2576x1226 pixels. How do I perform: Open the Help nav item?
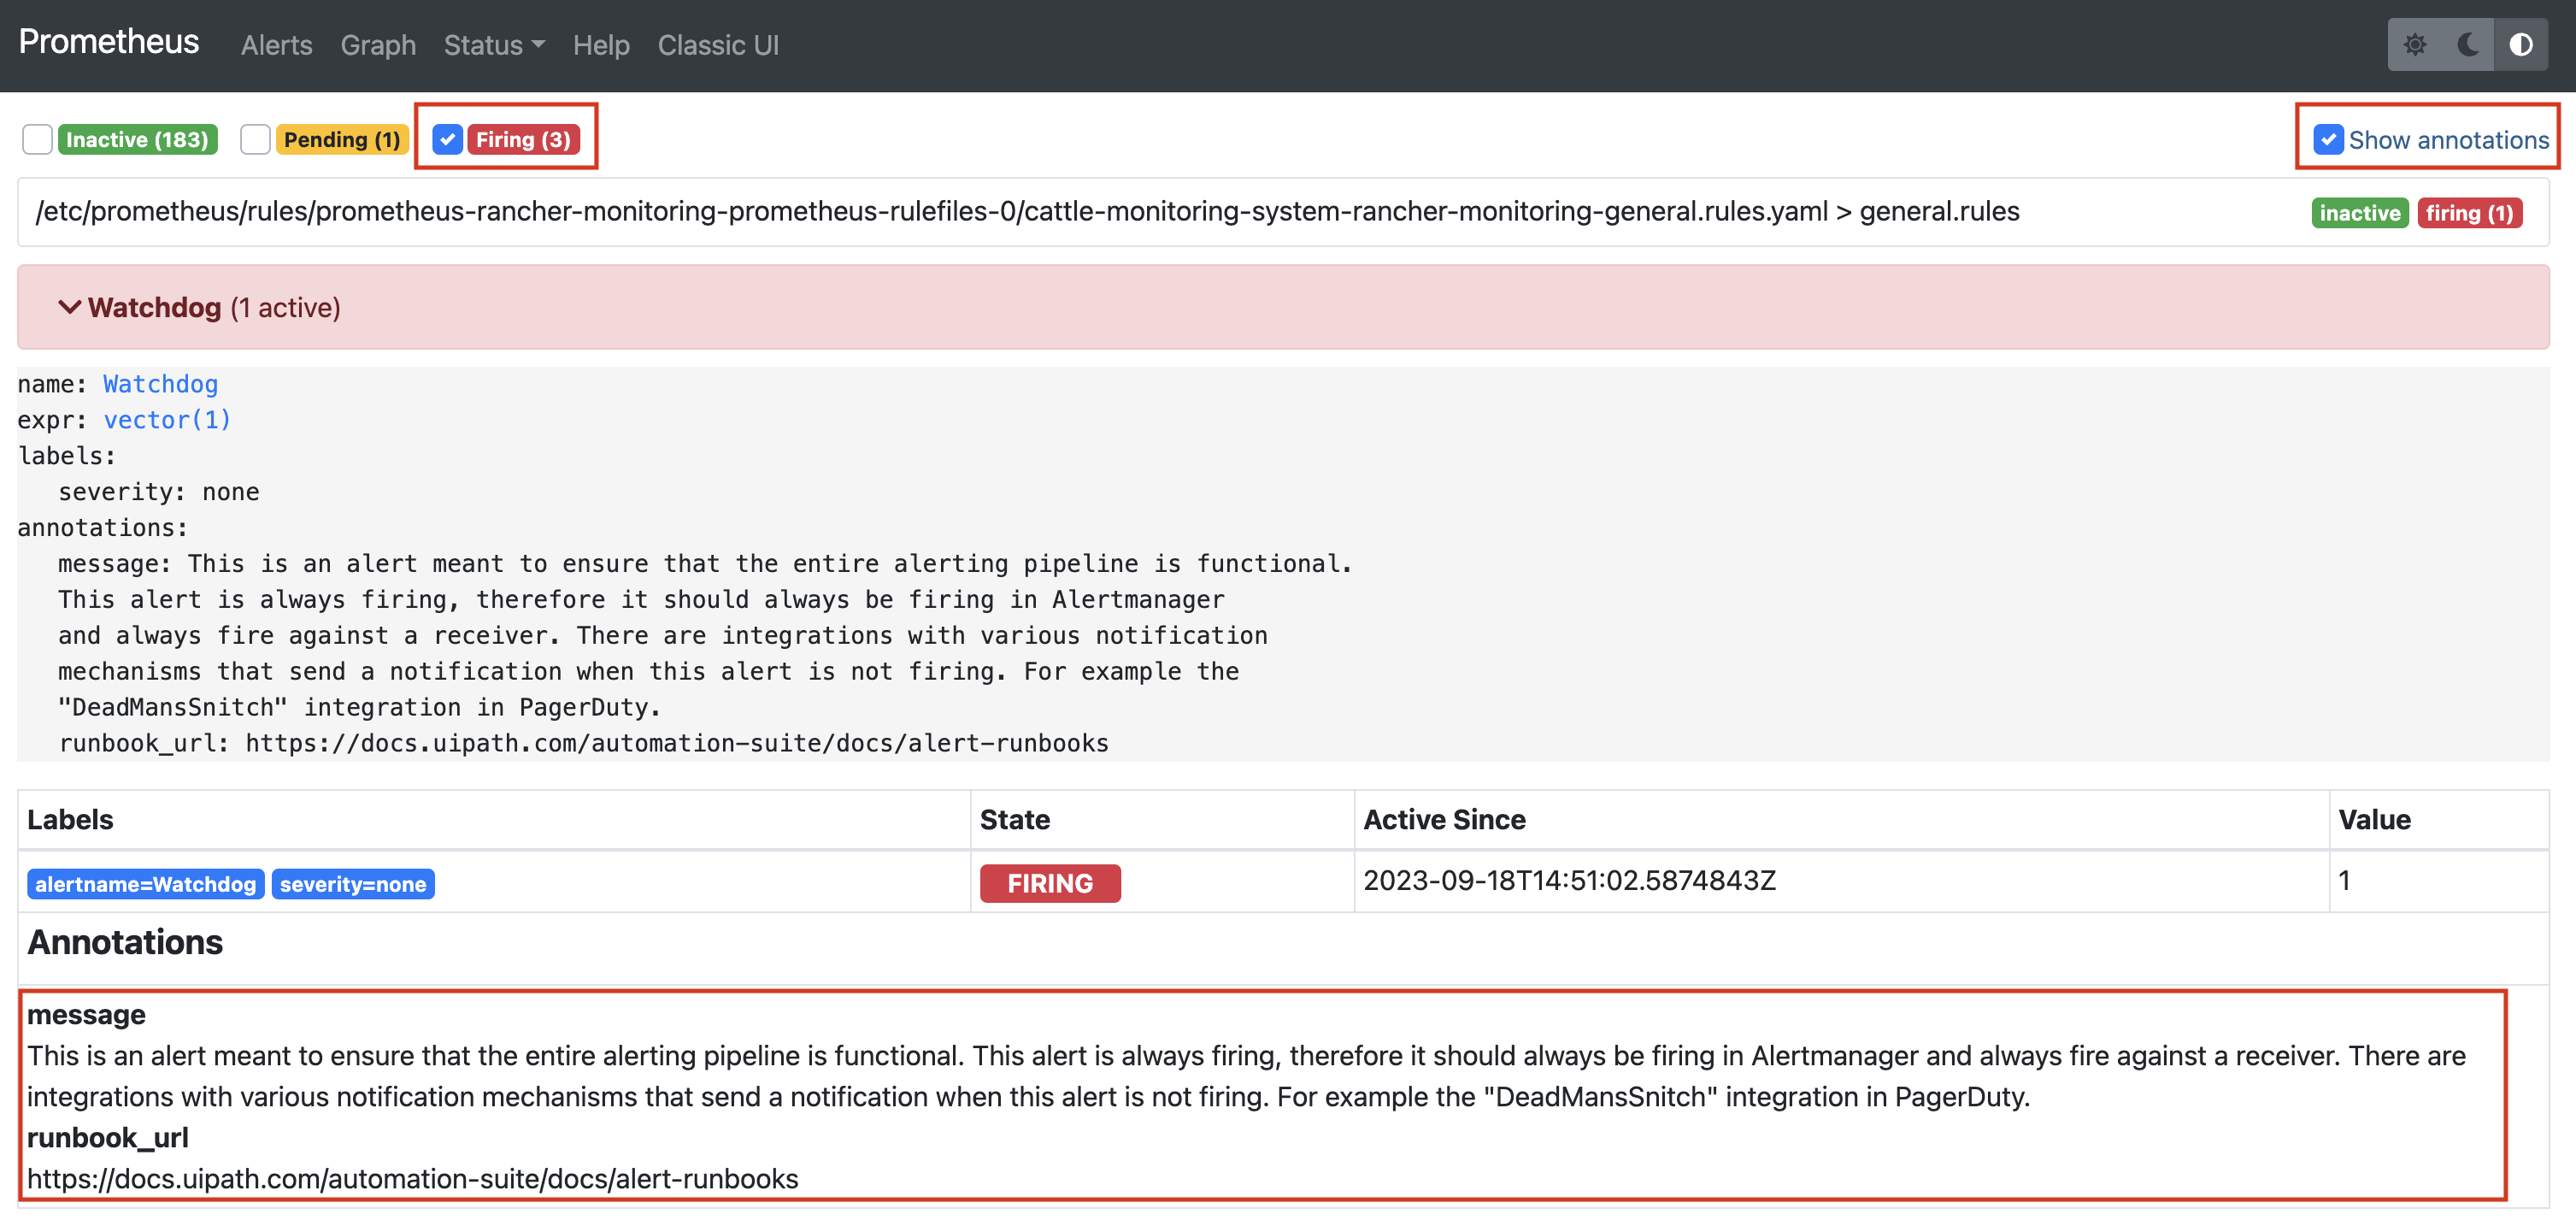point(601,45)
